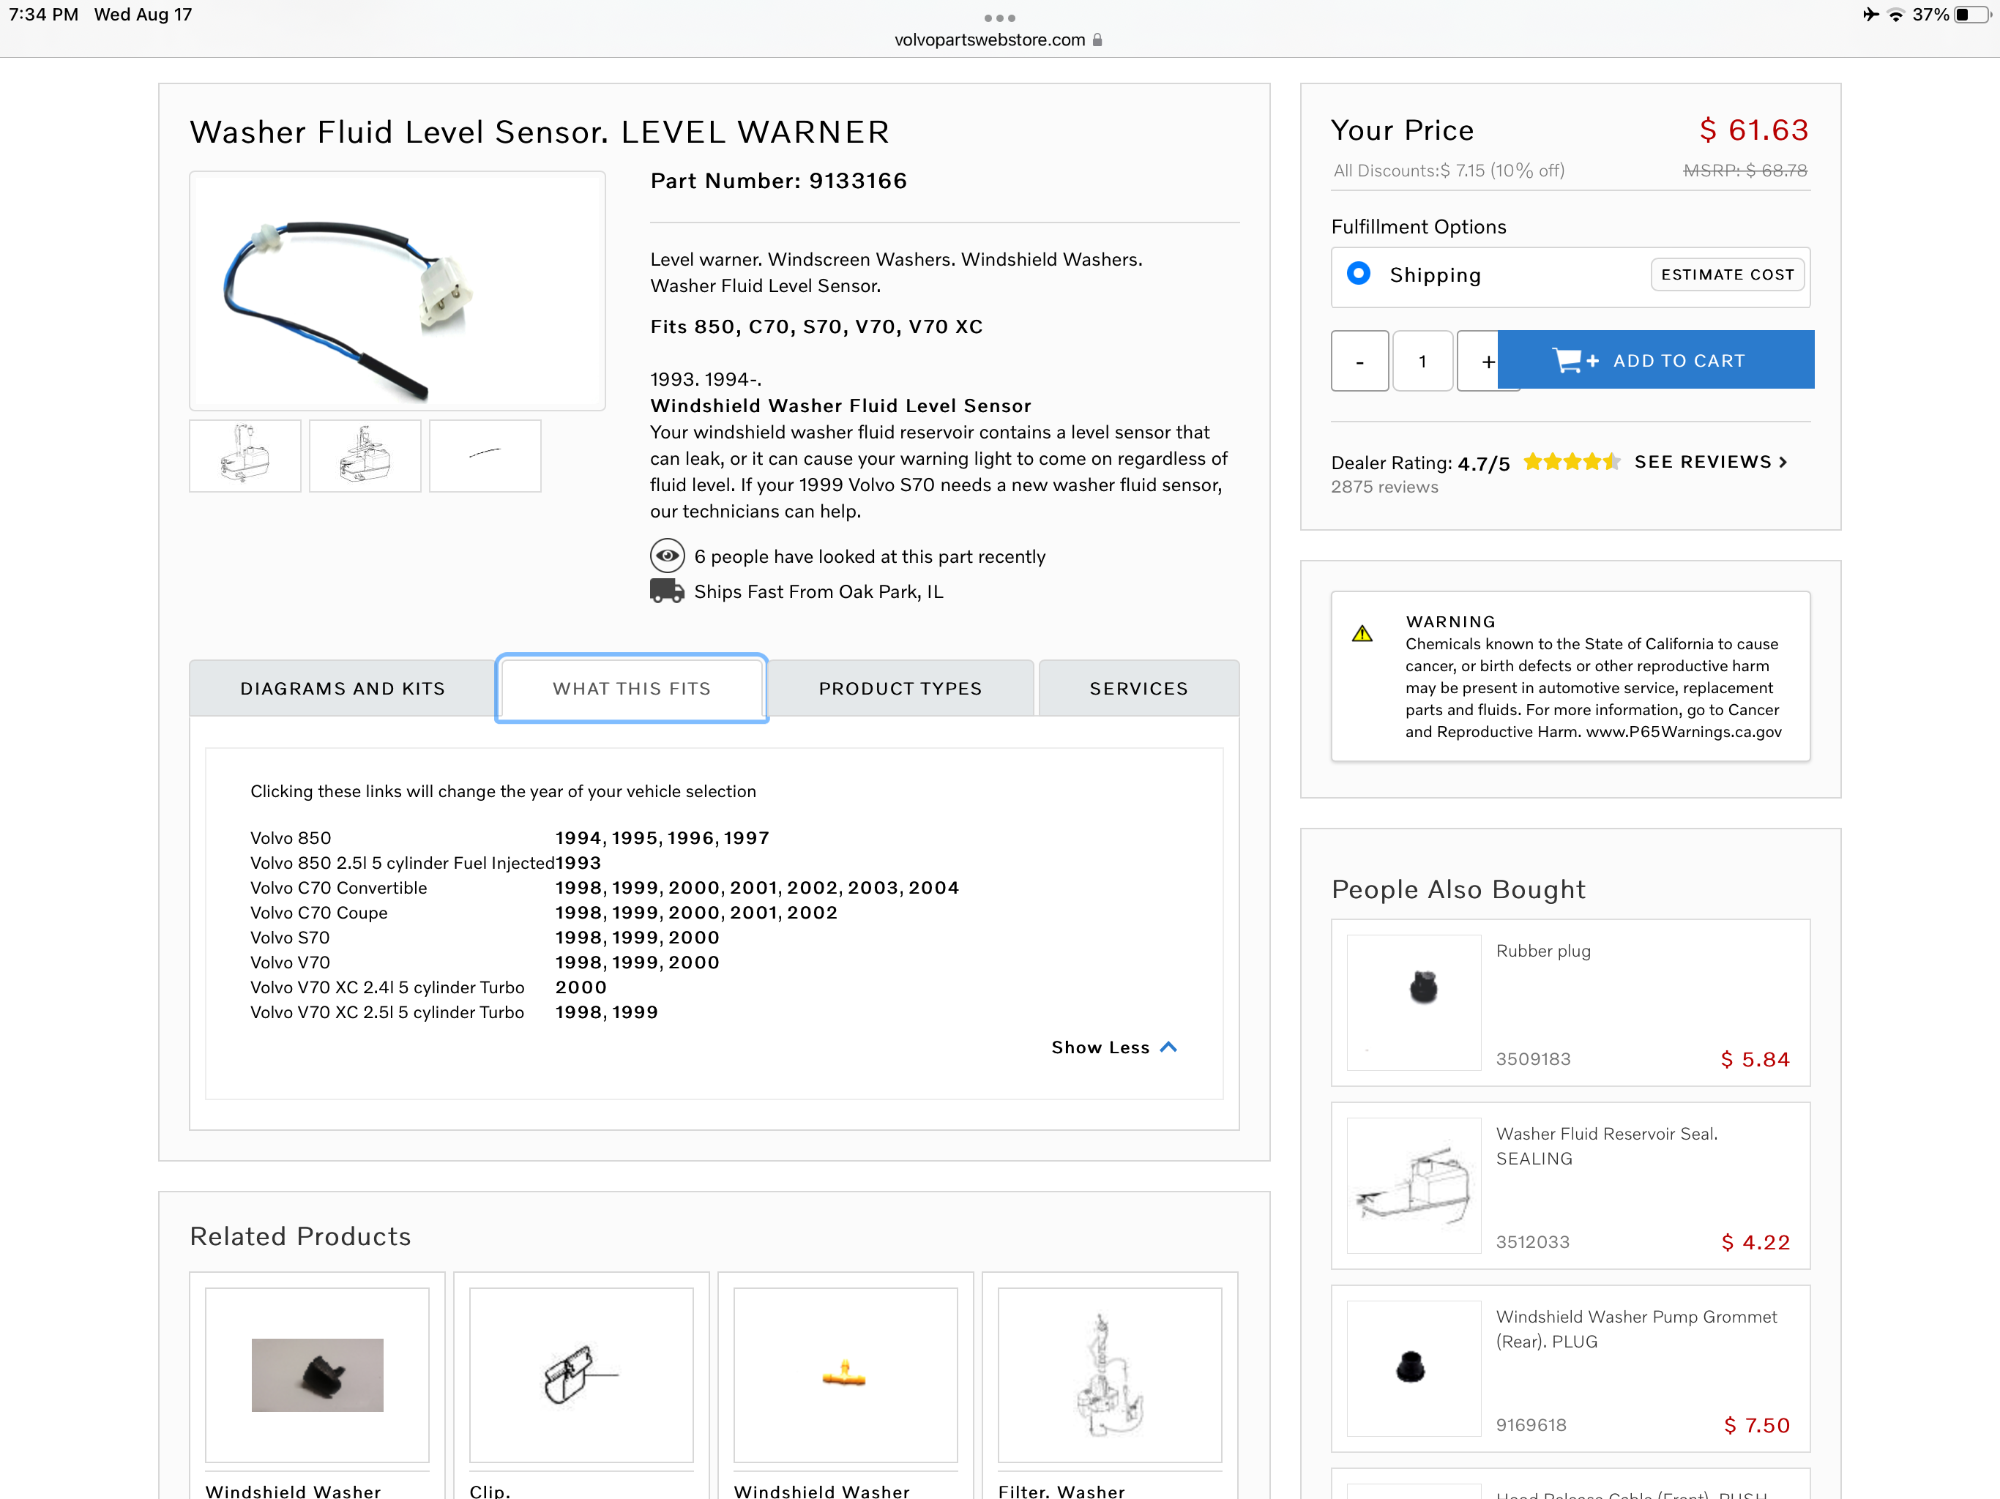The image size is (2000, 1499).
Task: Increase quantity with plus button
Action: [1487, 361]
